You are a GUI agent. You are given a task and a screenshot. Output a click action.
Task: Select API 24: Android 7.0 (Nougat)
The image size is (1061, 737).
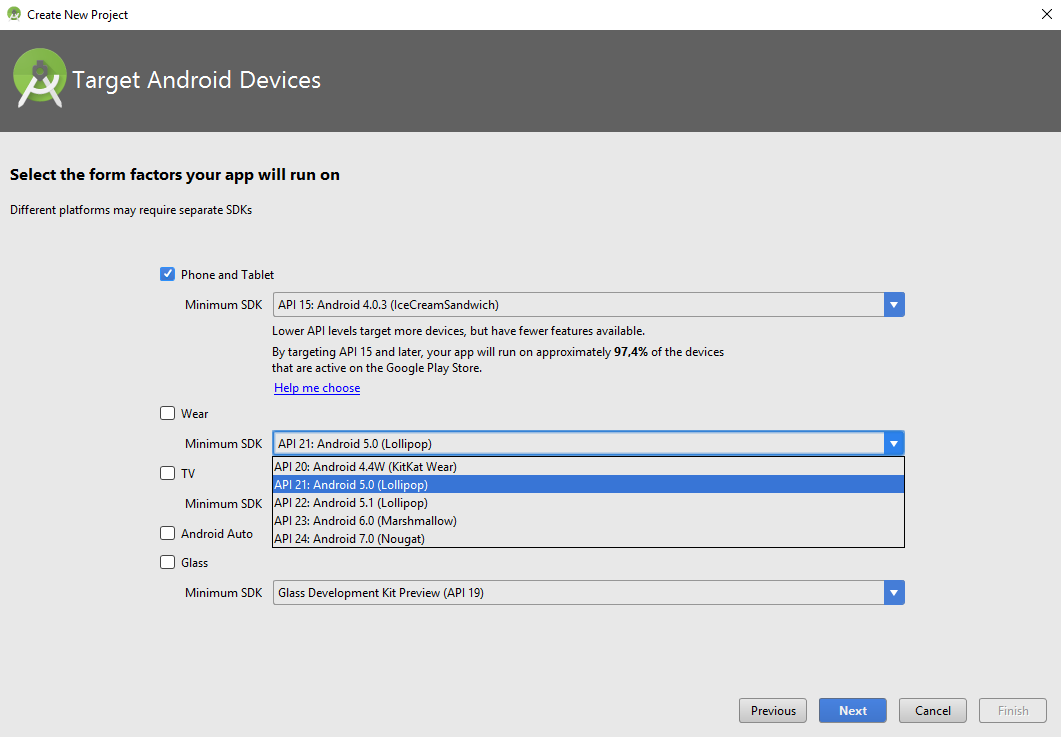(588, 539)
